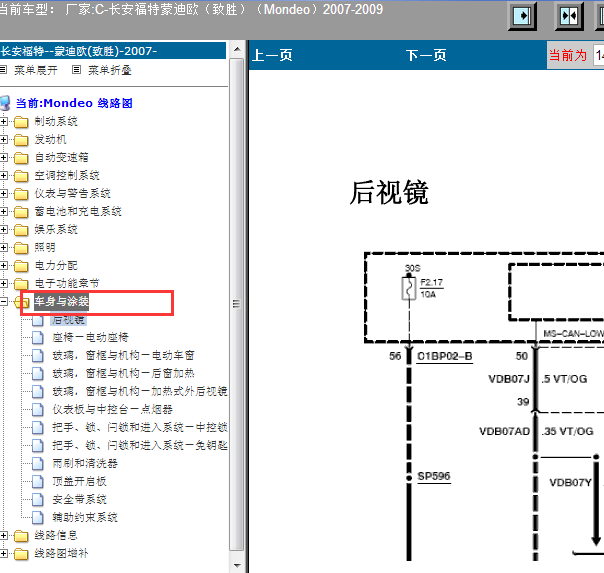The image size is (604, 573).
Task: Click the tree panel vertical scrollbar thumb
Action: 237,304
